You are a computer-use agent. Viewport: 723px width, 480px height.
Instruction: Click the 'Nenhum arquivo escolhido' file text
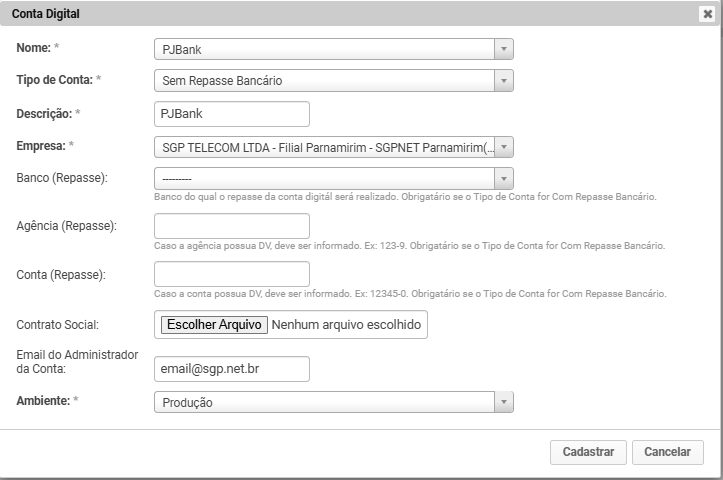346,325
